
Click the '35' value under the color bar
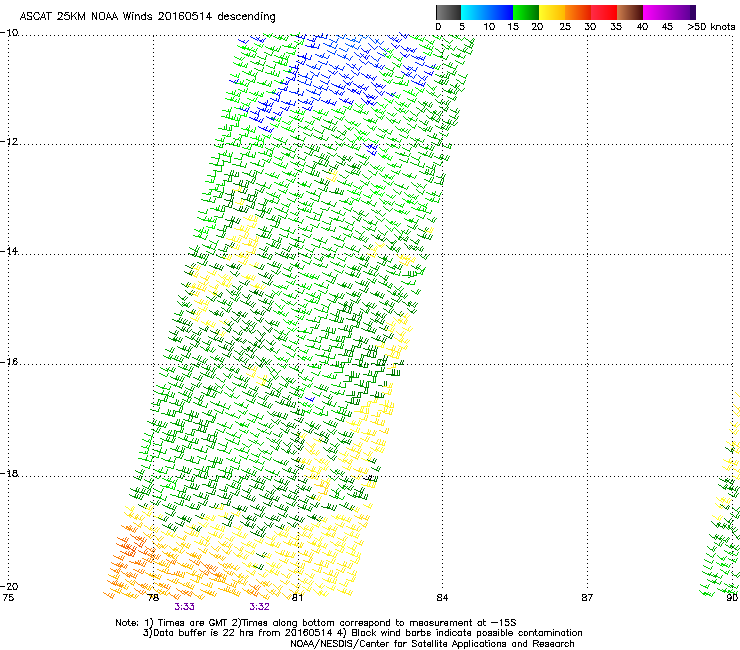click(616, 27)
